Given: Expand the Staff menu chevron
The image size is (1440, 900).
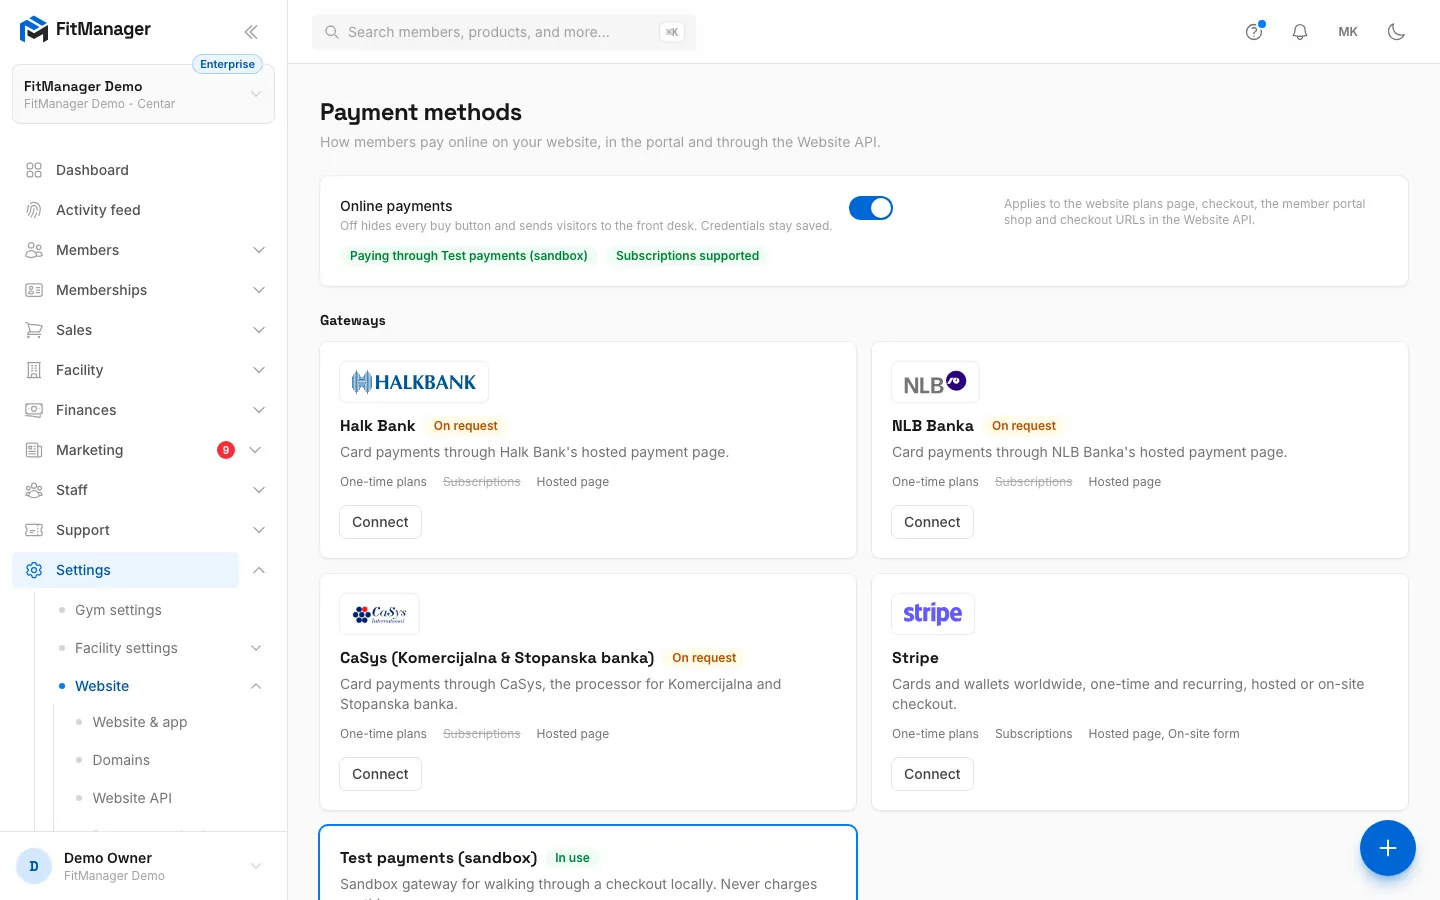Looking at the screenshot, I should [259, 490].
